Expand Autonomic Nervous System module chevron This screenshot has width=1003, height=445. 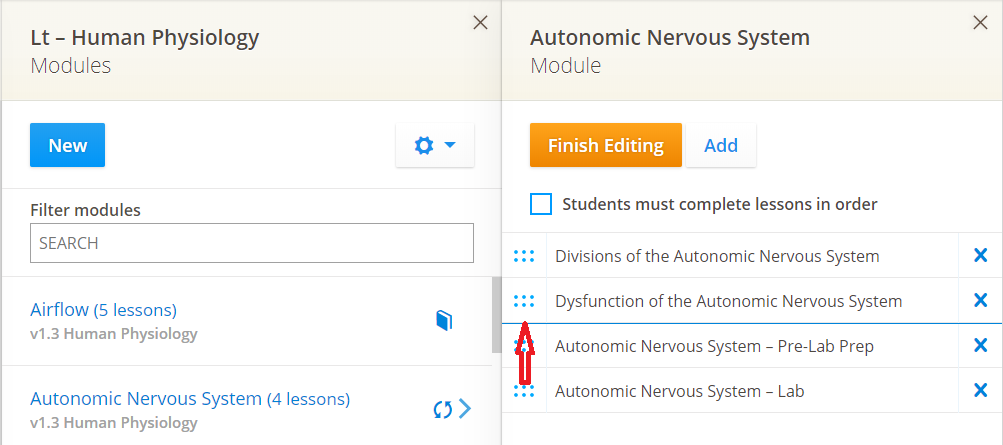tap(465, 409)
